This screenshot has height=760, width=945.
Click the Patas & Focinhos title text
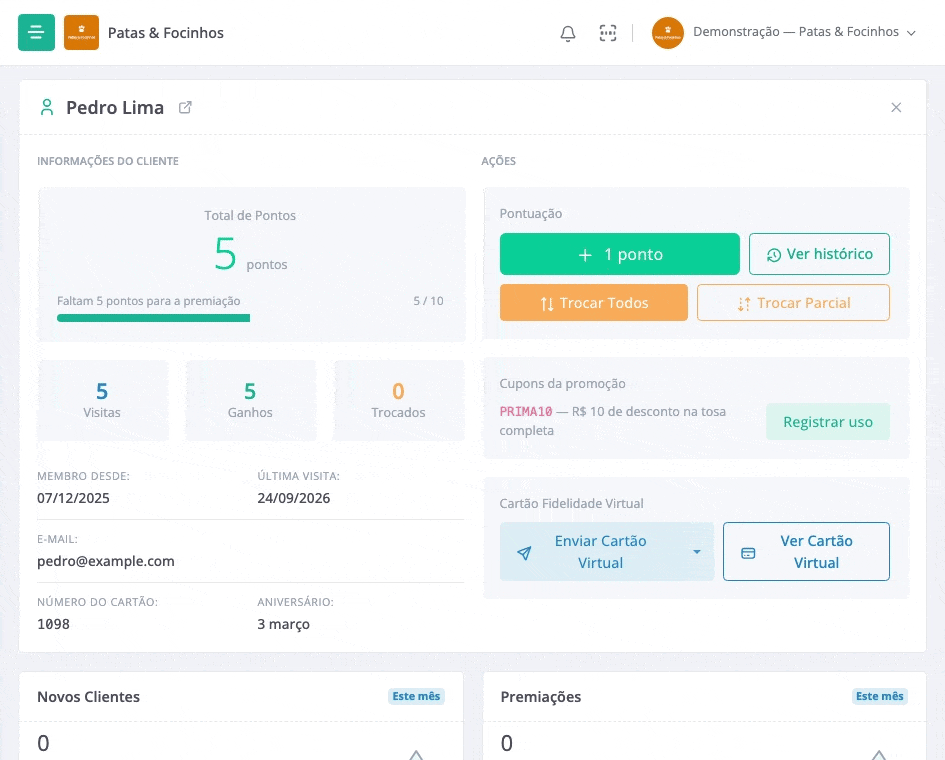coord(166,33)
